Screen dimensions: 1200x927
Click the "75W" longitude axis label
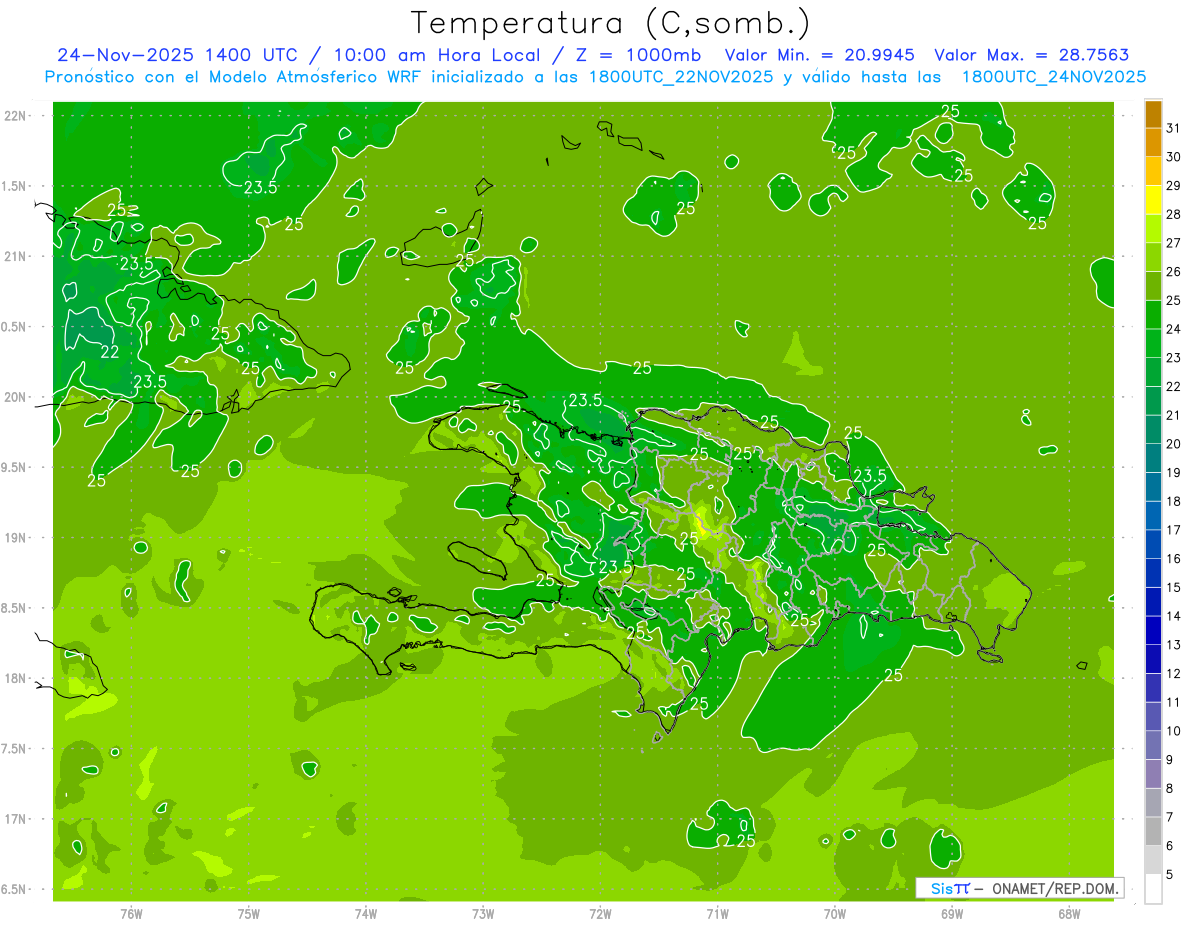coord(249,914)
